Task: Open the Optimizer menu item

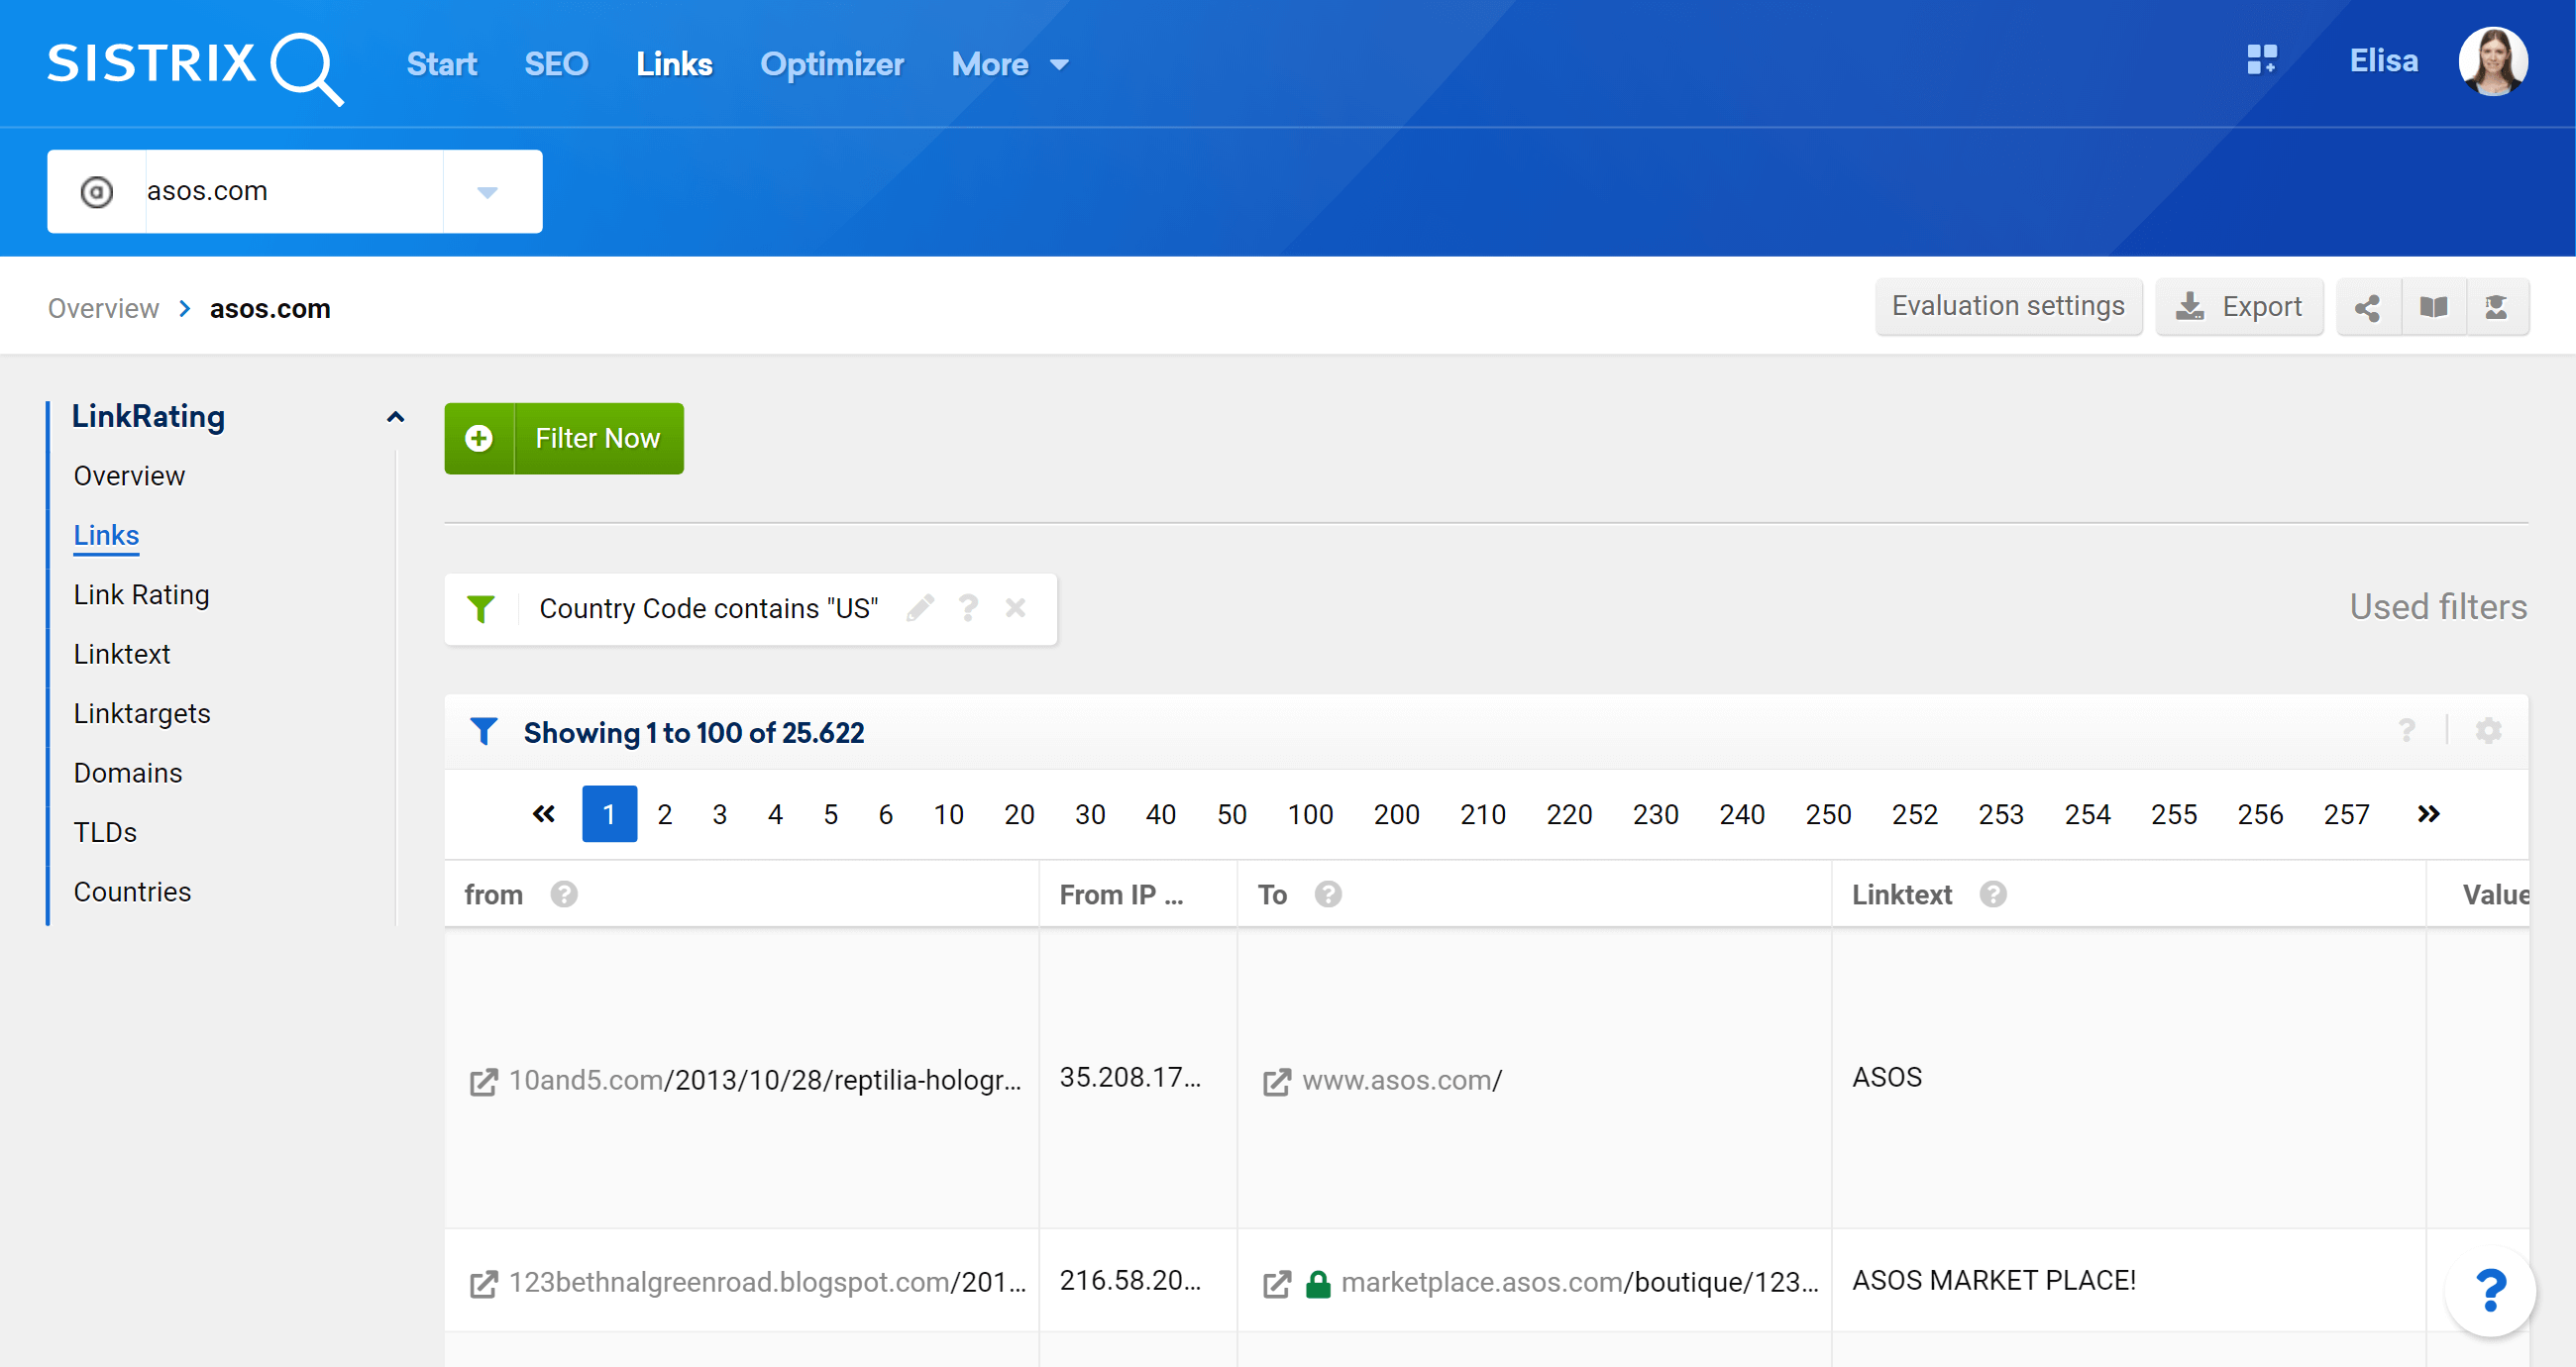Action: pyautogui.click(x=831, y=64)
